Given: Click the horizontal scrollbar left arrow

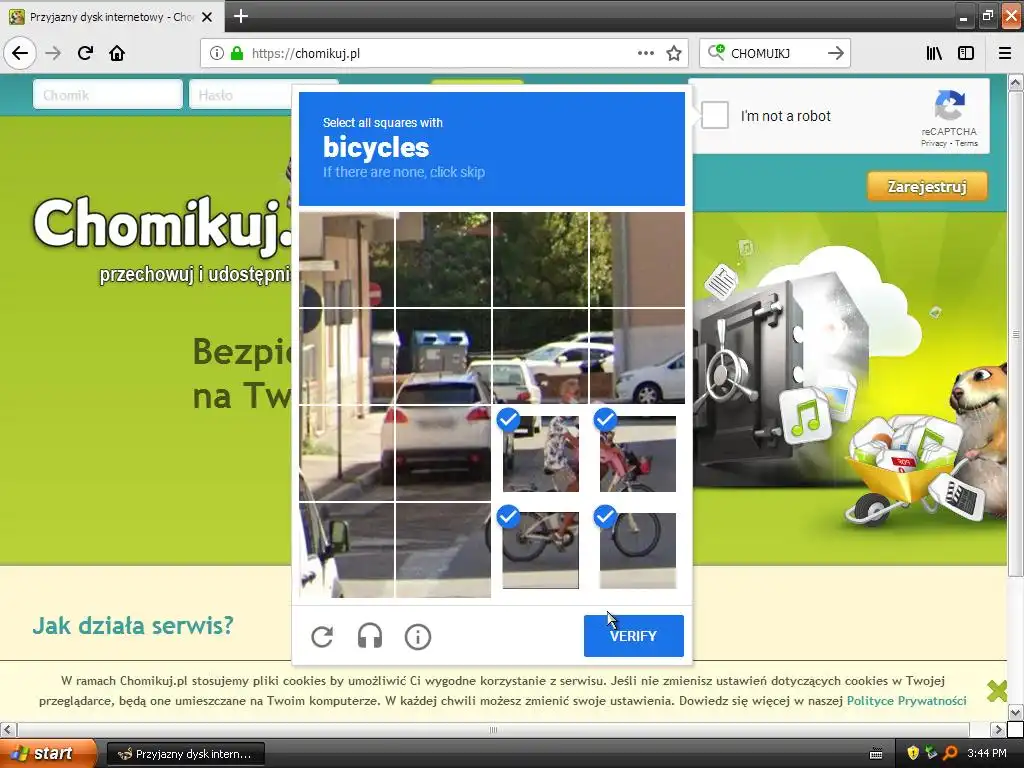Looking at the screenshot, I should (x=8, y=729).
